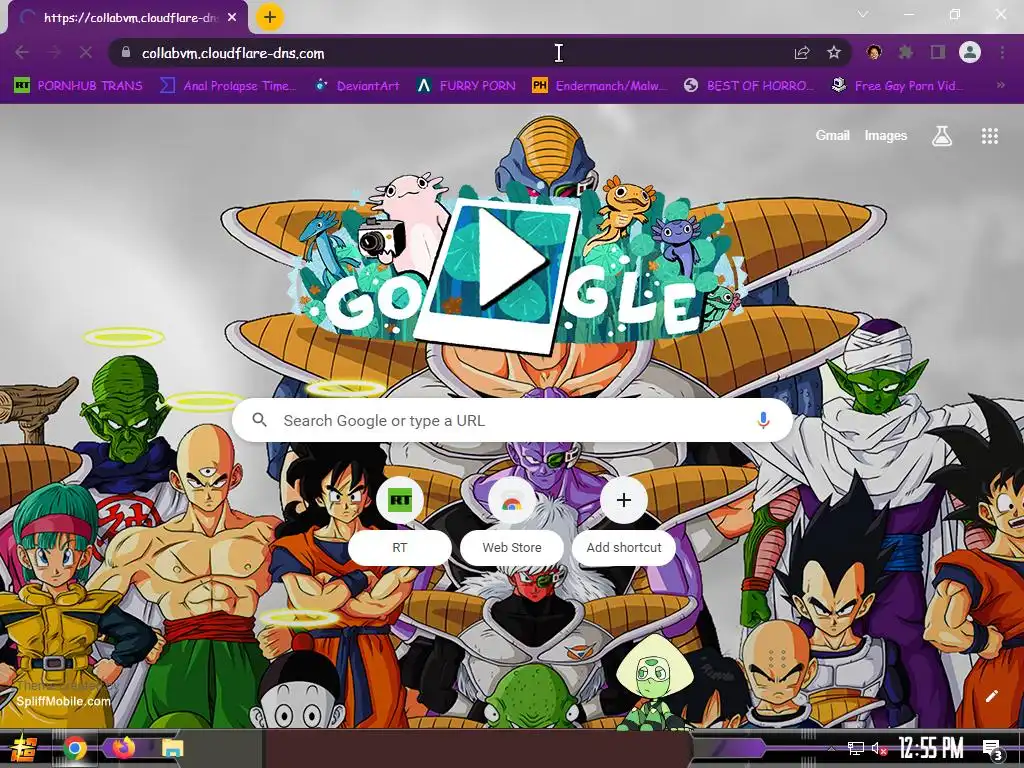Open the DeviantArt bookmark

point(357,86)
